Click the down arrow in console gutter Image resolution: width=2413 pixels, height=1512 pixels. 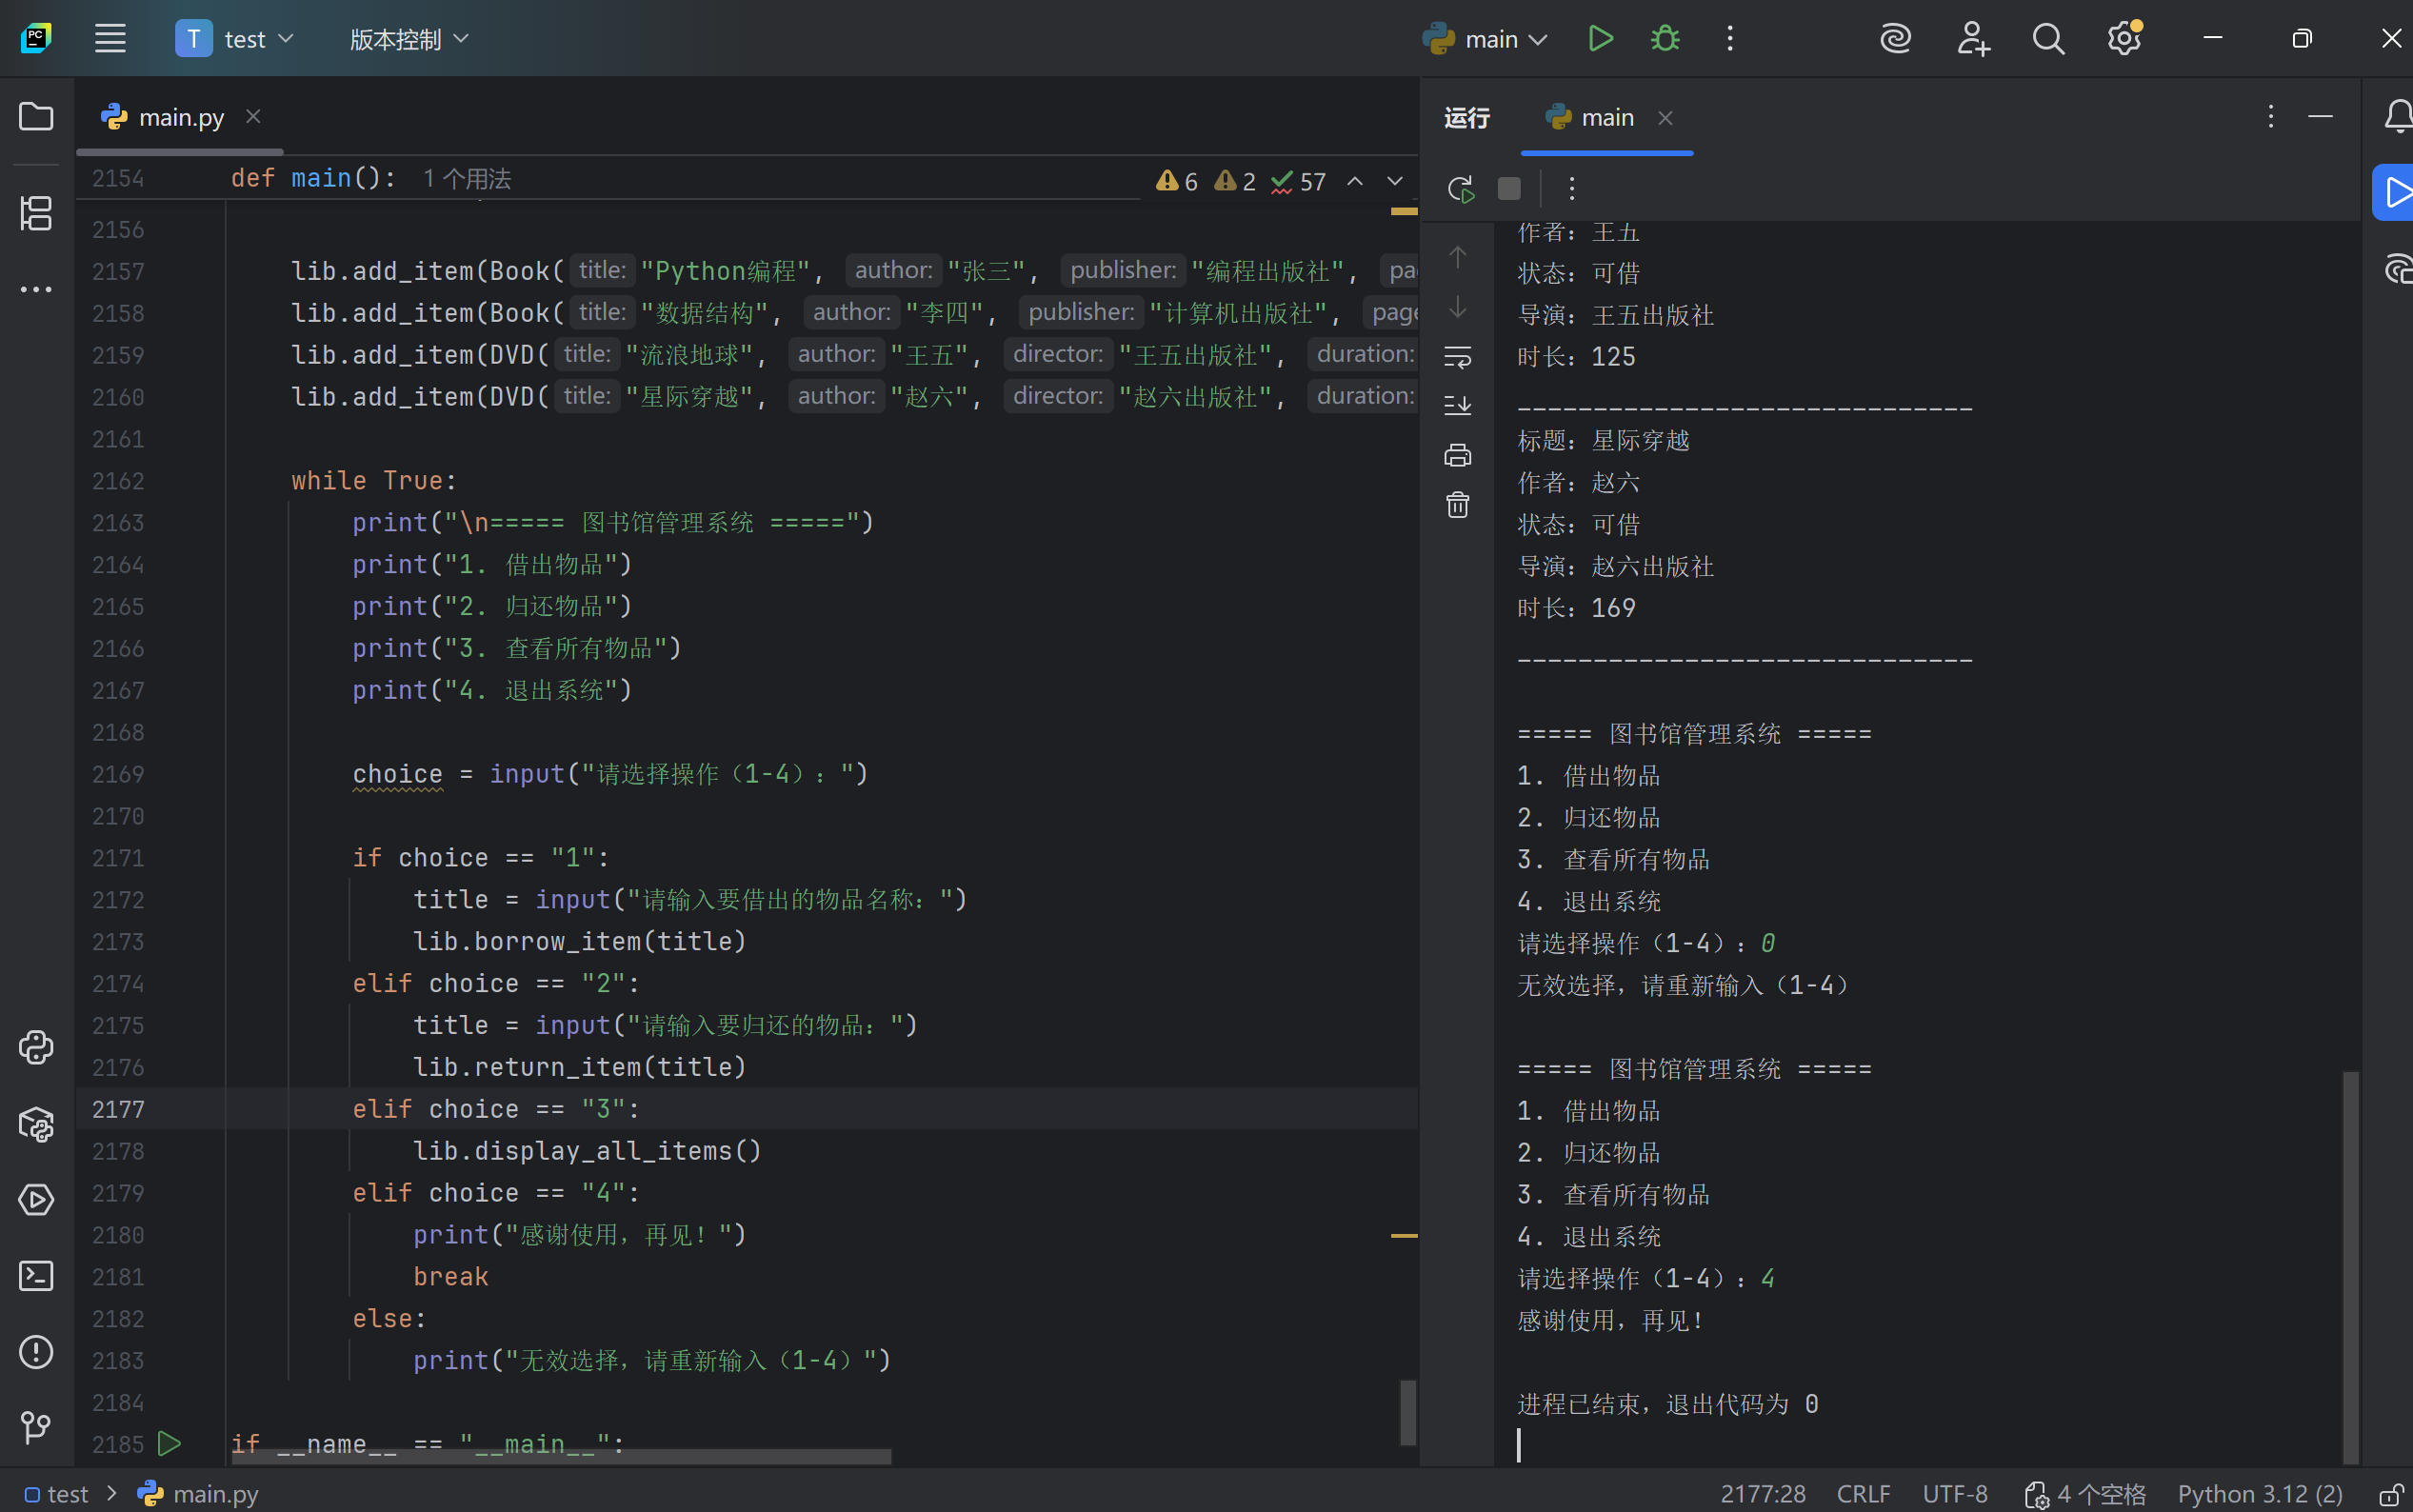click(1458, 307)
